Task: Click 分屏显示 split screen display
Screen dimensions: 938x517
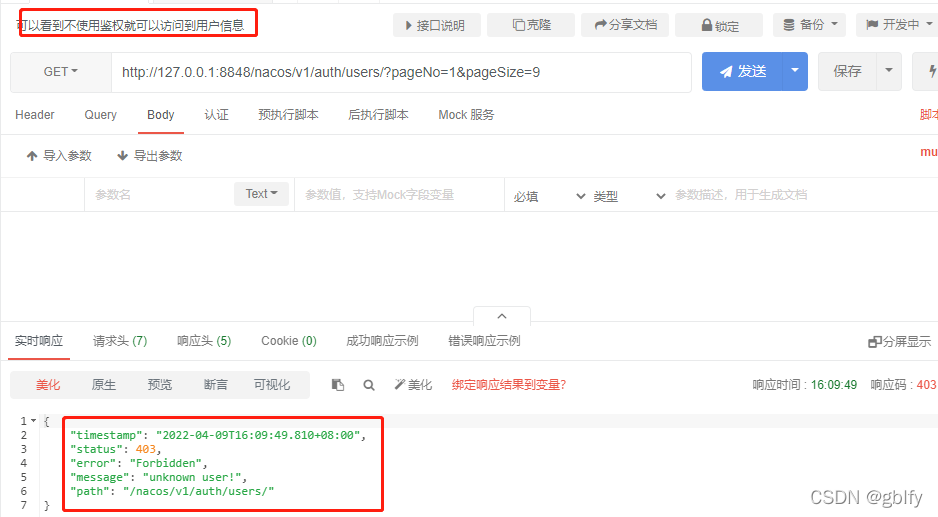Action: point(900,342)
